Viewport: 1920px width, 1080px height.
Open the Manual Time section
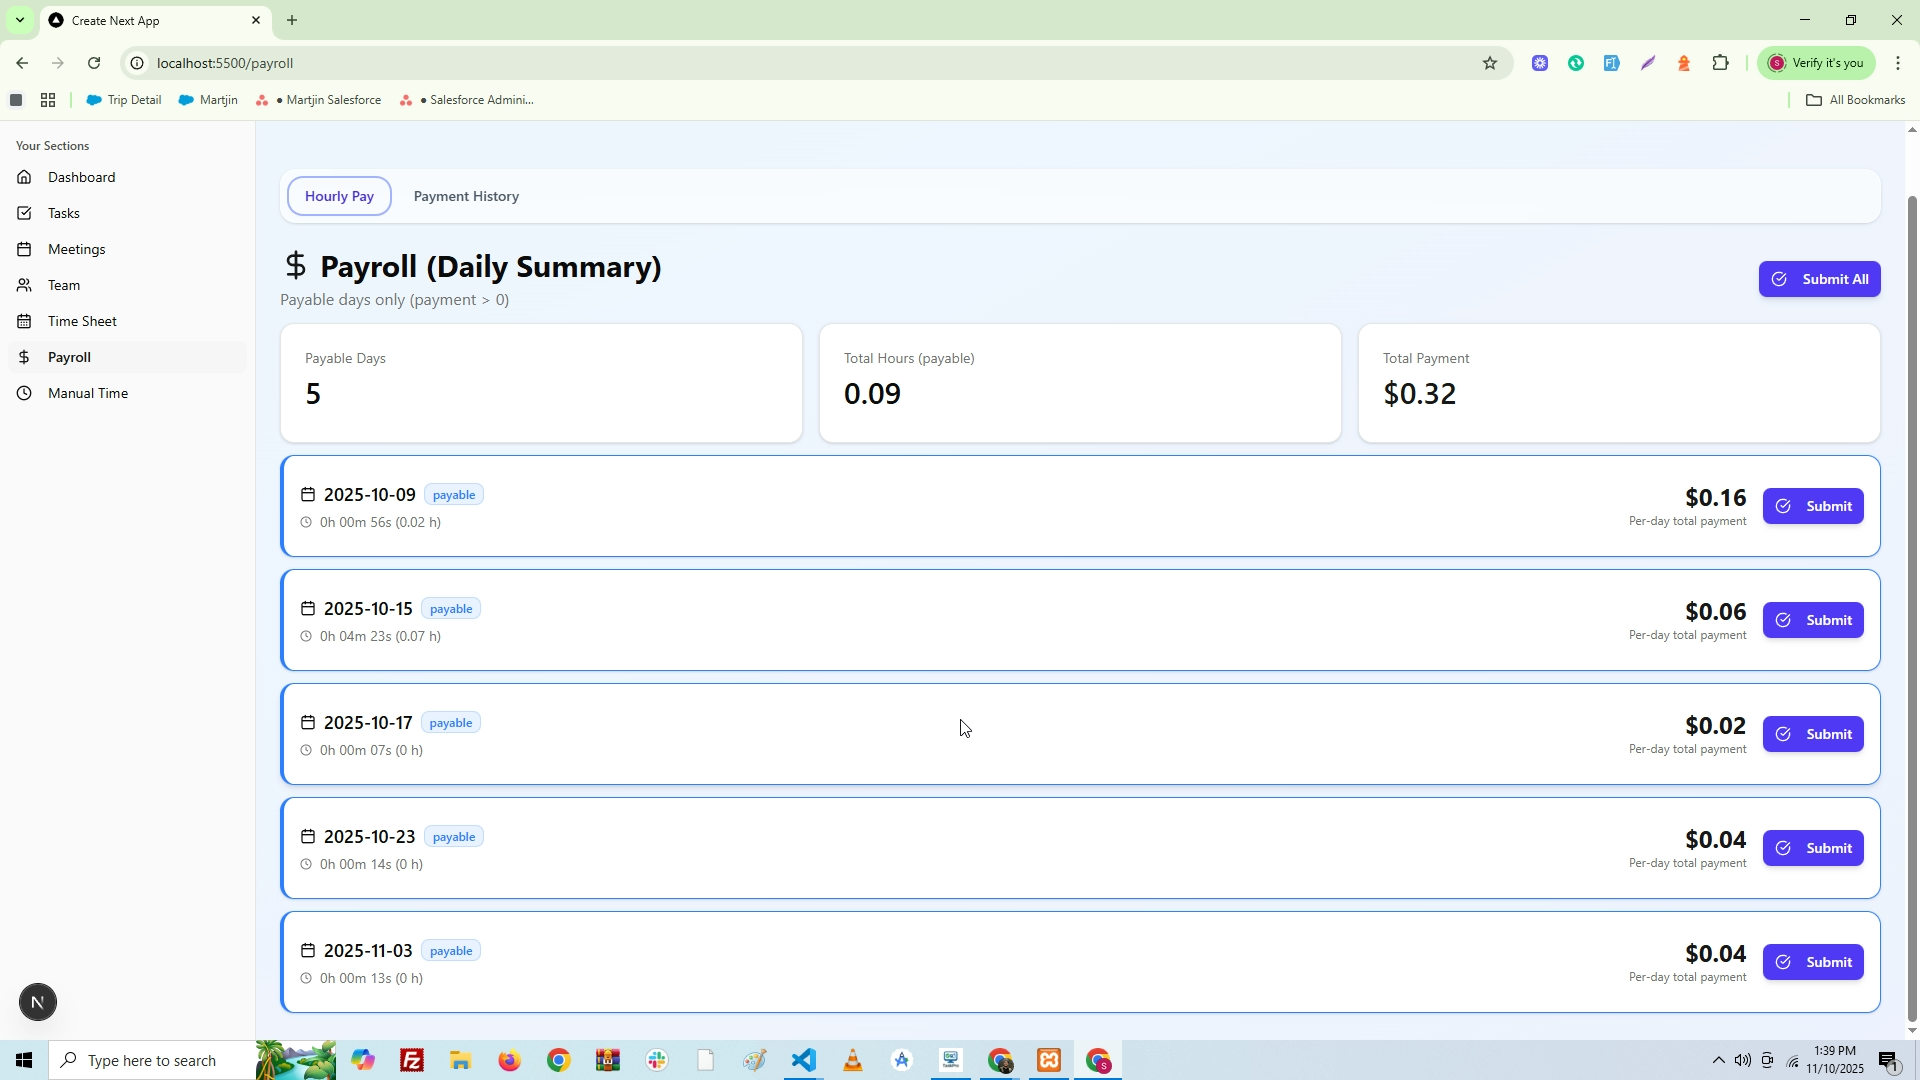pos(87,393)
